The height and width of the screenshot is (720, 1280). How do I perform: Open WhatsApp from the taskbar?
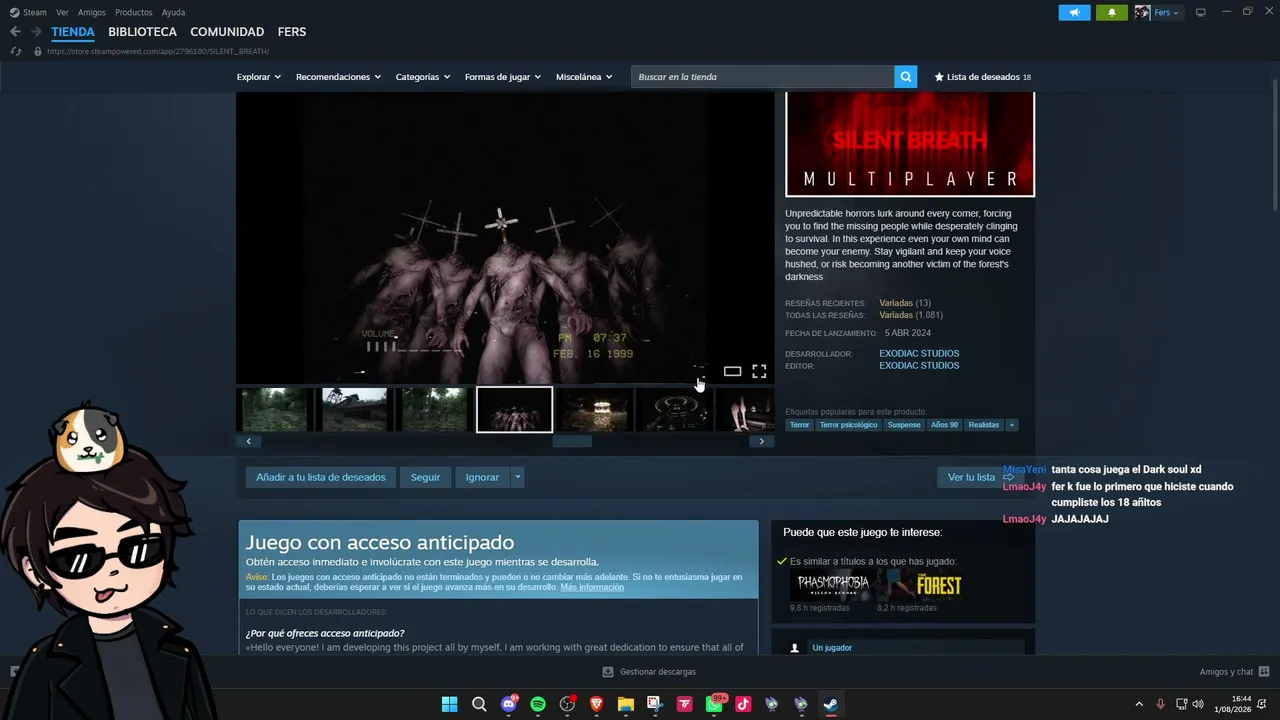click(714, 704)
